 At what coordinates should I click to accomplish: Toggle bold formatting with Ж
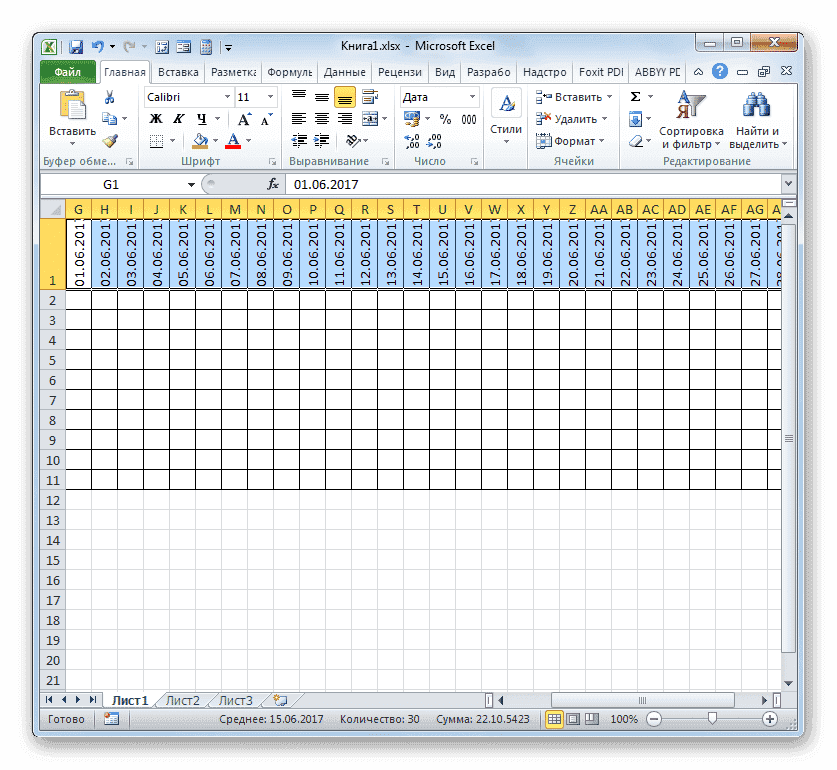(x=154, y=118)
